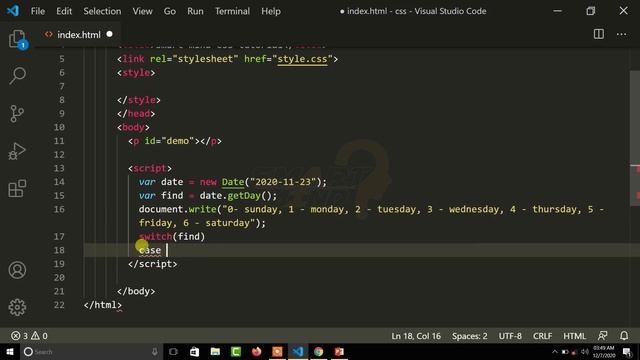Open the Windows Start menu
The width and height of the screenshot is (640, 360).
(10, 351)
